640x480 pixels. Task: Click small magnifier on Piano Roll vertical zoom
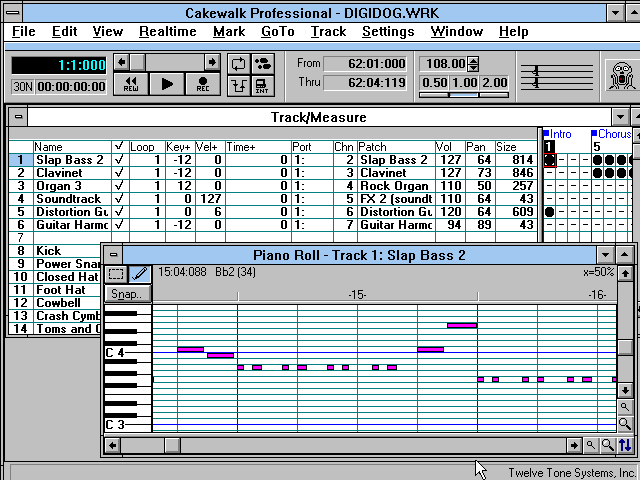tap(625, 407)
